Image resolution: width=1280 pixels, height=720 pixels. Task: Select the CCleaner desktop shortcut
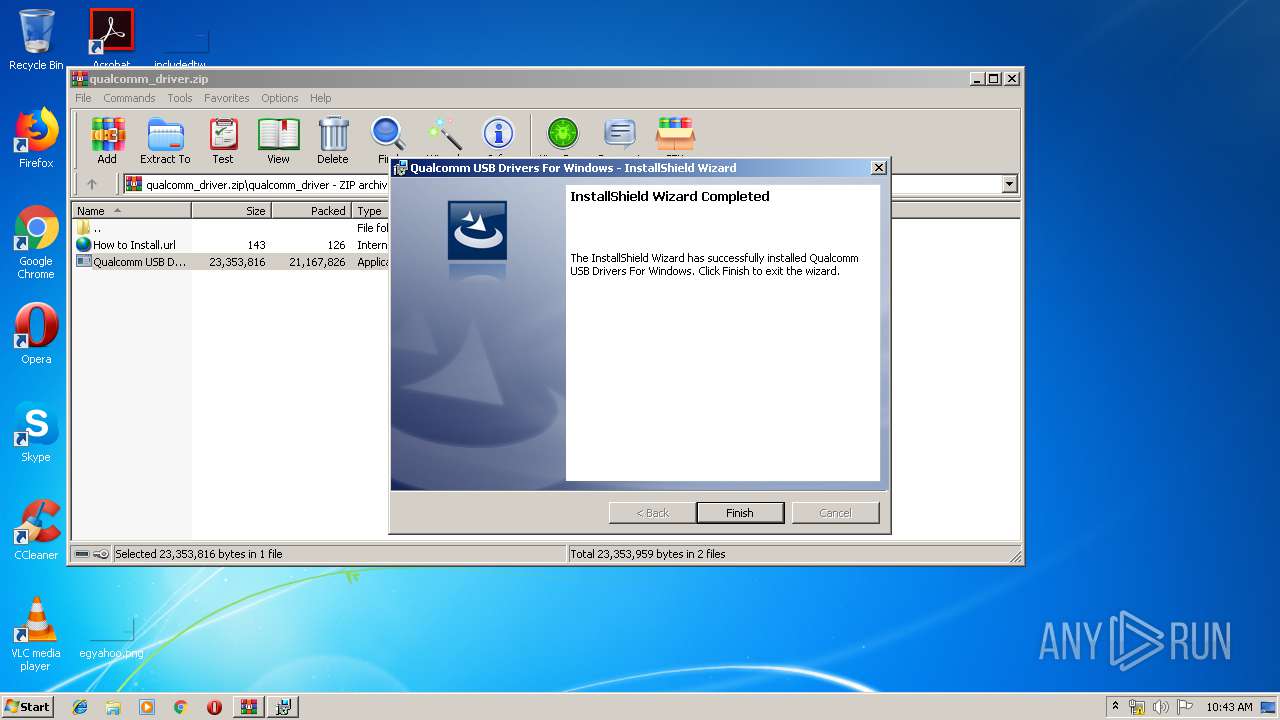(36, 530)
